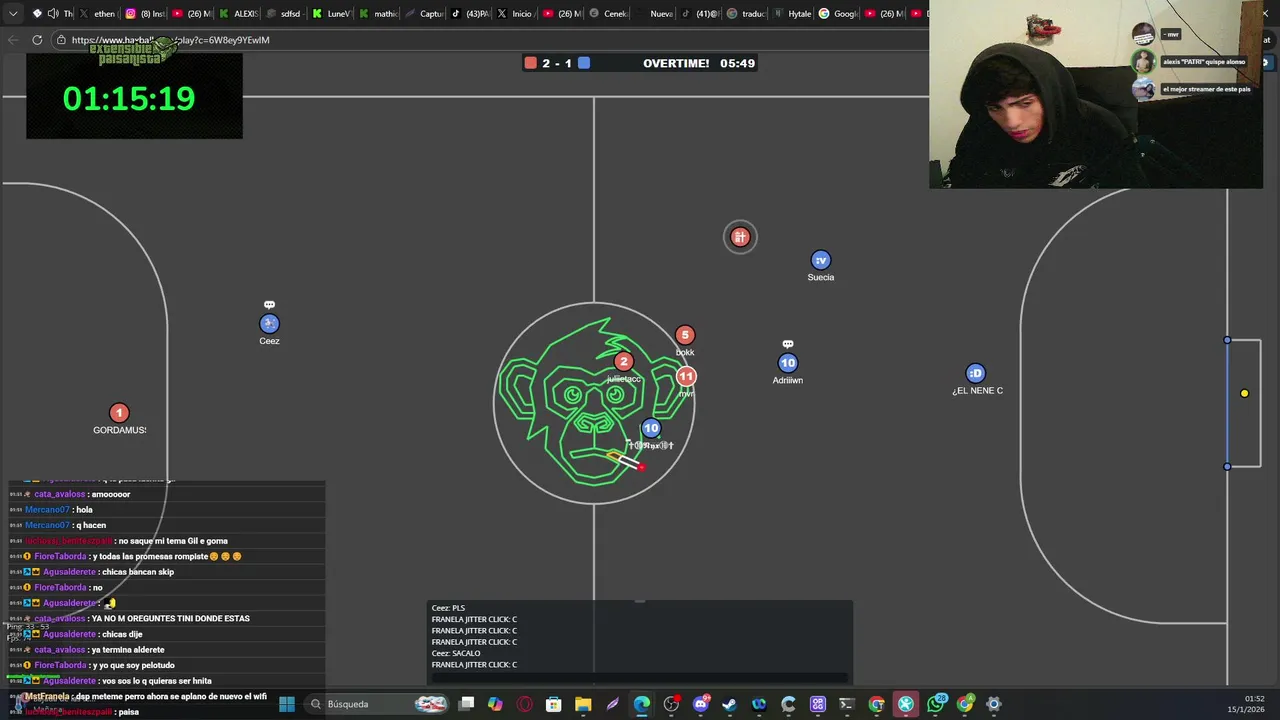Open the tab search dropdown arrow
The width and height of the screenshot is (1280, 720).
13,14
